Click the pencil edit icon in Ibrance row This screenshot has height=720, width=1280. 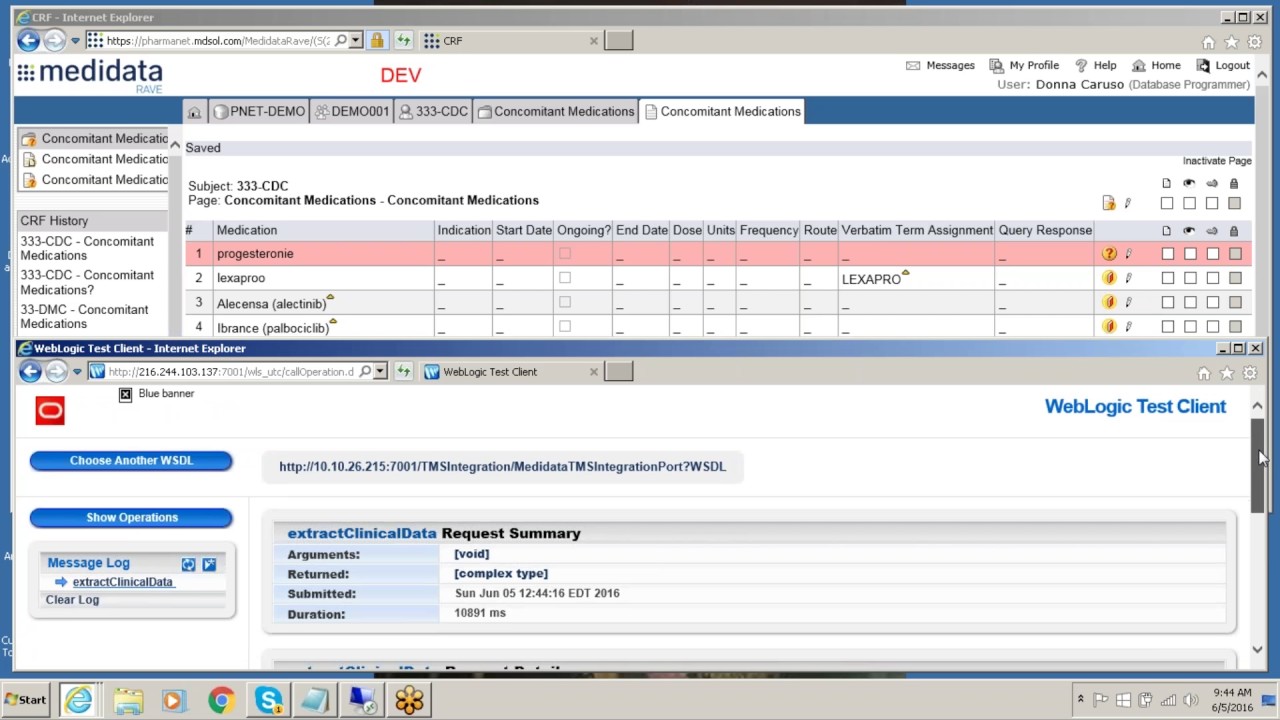pos(1128,326)
